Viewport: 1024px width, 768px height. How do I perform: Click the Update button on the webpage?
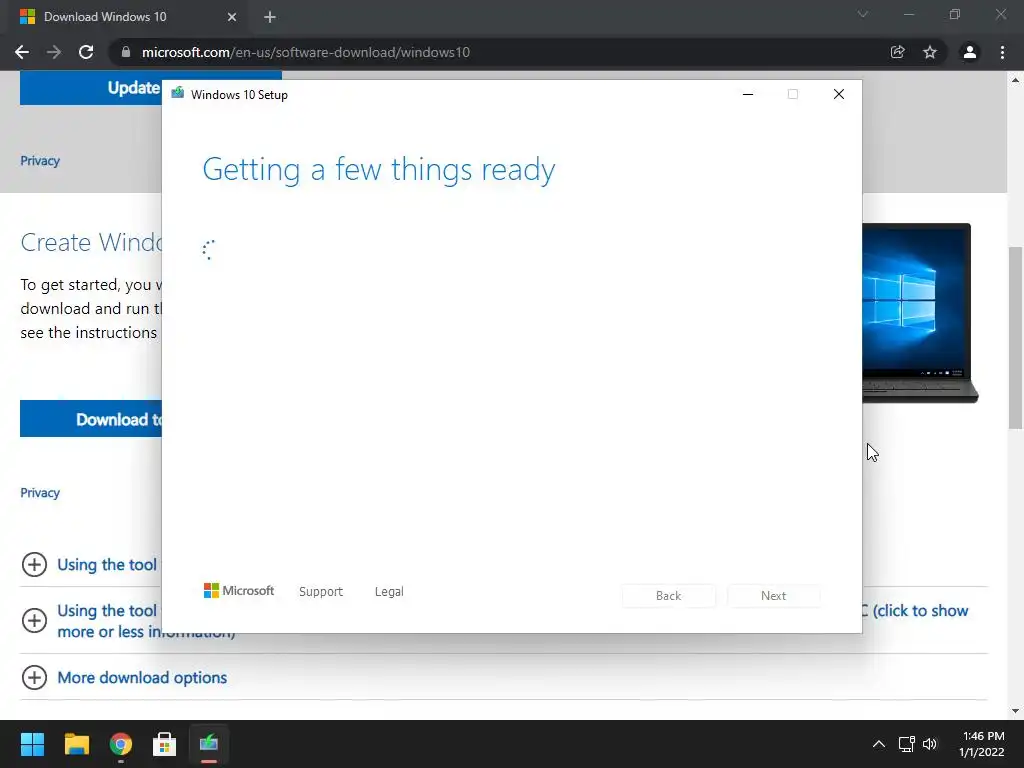[91, 88]
